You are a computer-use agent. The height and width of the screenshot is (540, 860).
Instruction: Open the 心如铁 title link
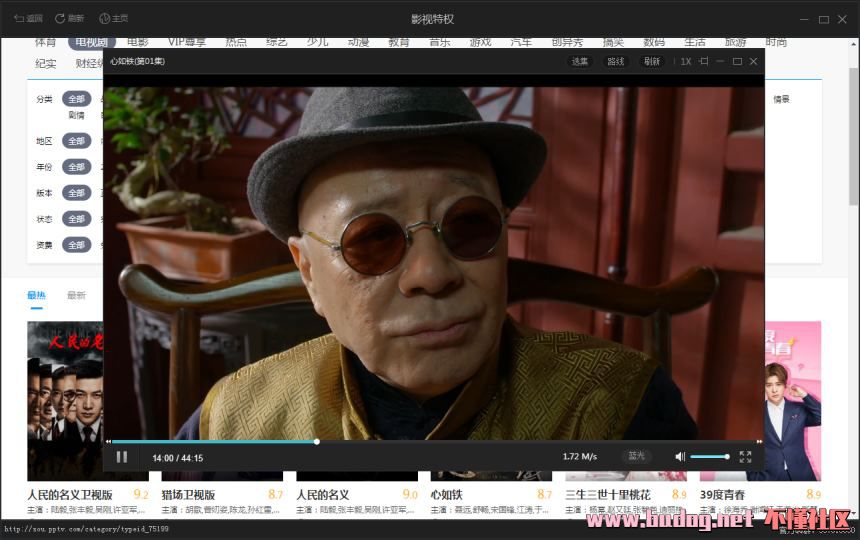(446, 494)
